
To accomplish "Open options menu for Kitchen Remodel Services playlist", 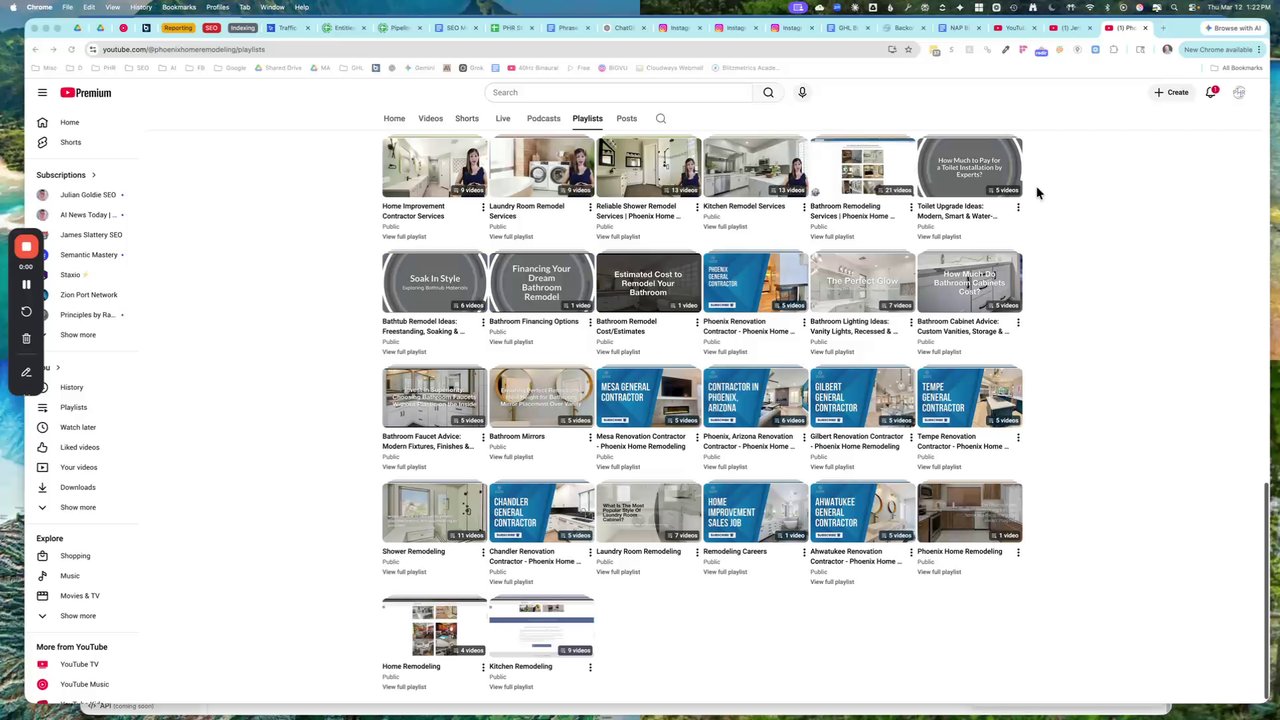I will (804, 207).
